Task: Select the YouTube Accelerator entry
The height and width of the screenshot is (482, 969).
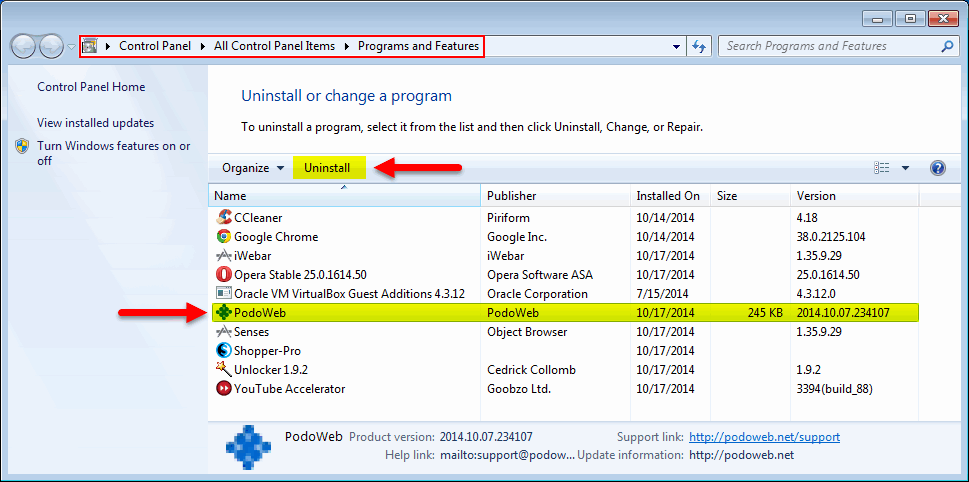Action: 289,389
